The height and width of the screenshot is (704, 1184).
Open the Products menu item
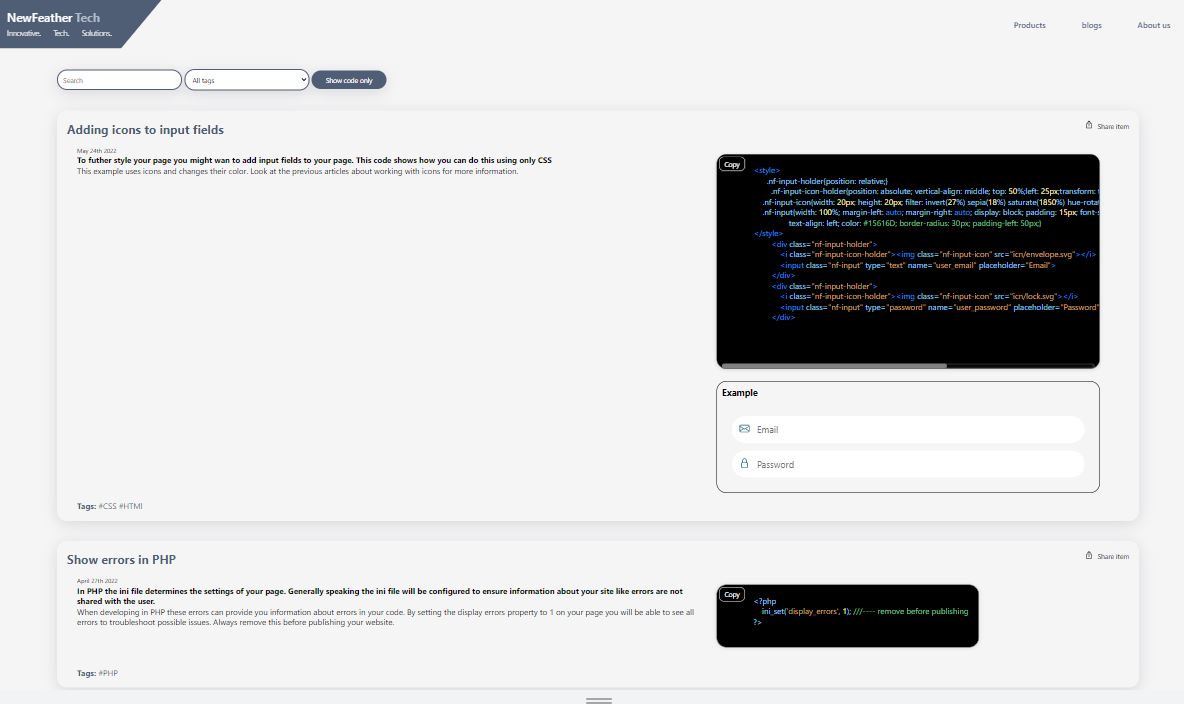(1029, 25)
